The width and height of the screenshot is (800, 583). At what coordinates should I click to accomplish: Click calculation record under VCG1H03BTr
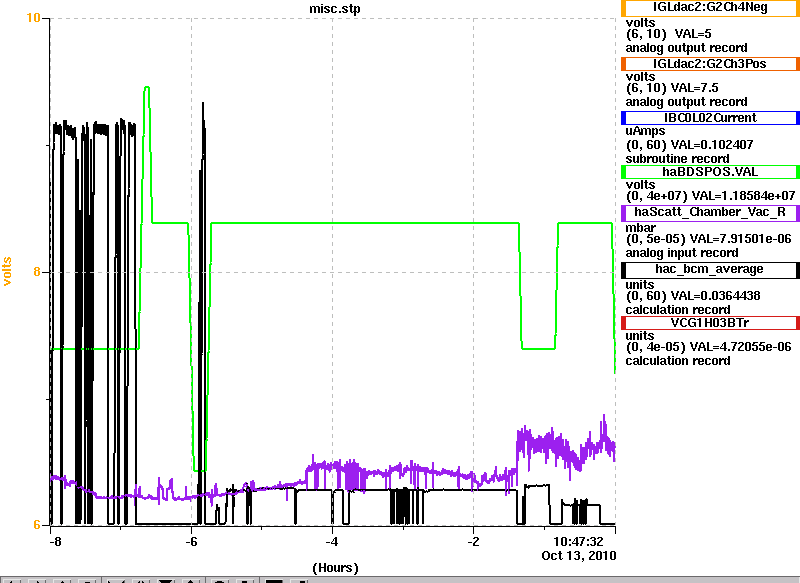678,361
